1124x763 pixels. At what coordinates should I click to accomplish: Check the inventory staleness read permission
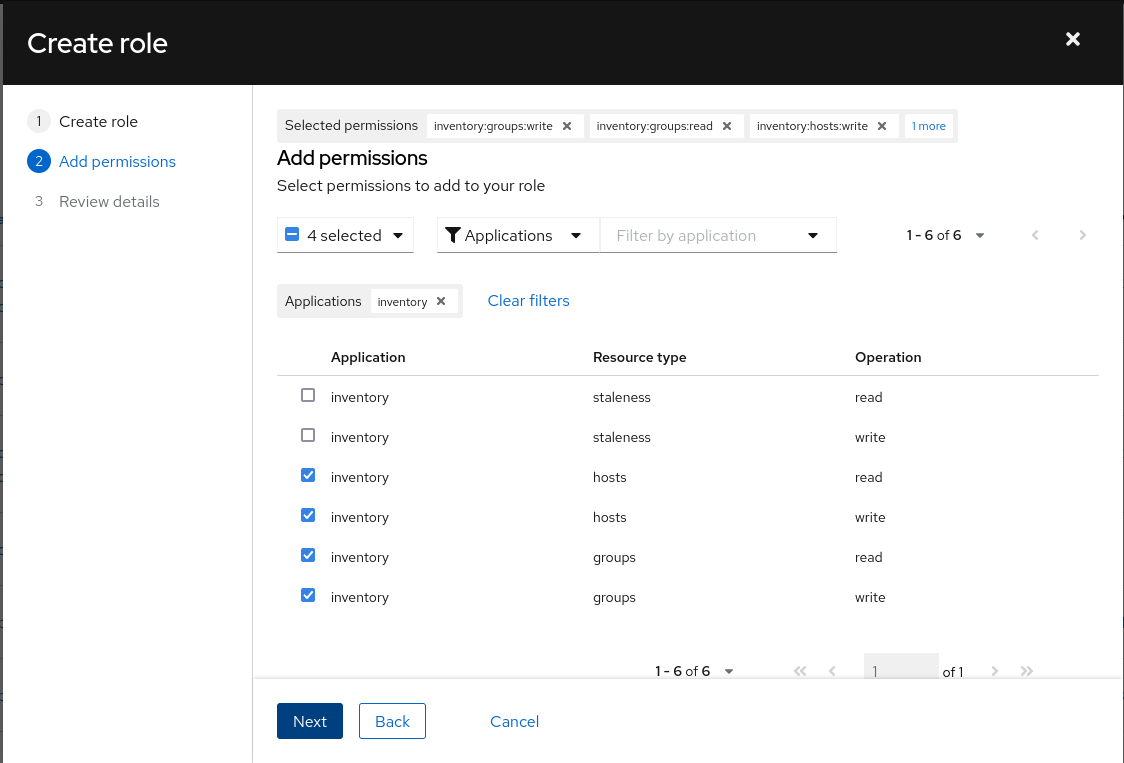(x=308, y=395)
